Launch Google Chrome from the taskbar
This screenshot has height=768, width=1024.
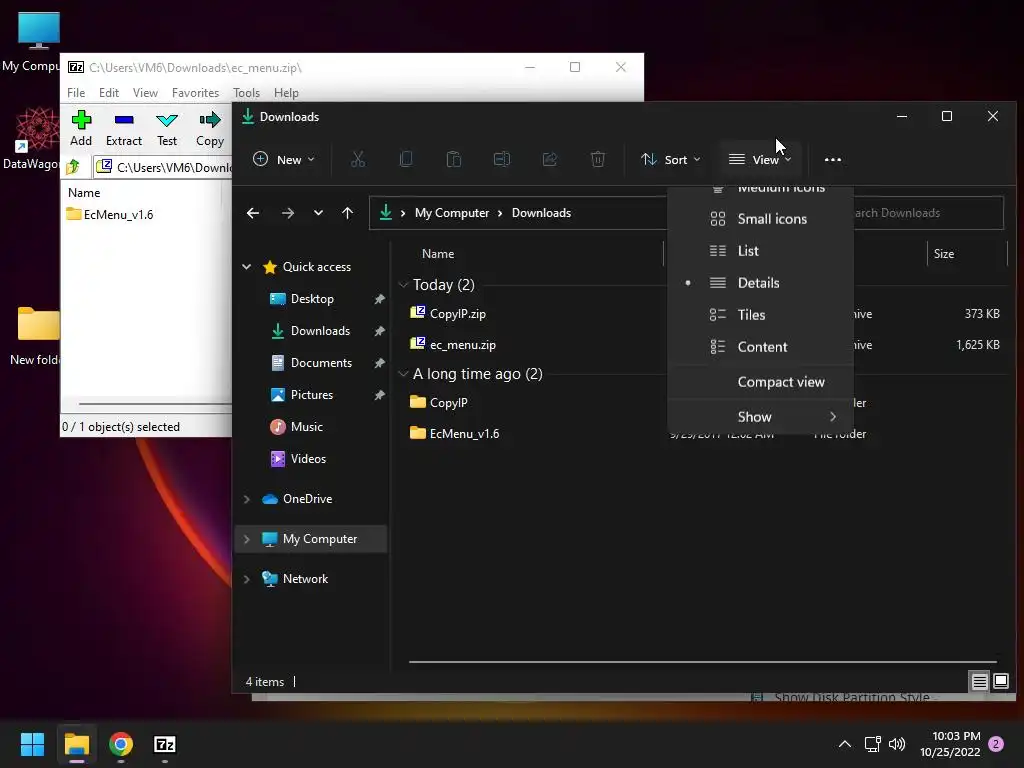coord(121,744)
